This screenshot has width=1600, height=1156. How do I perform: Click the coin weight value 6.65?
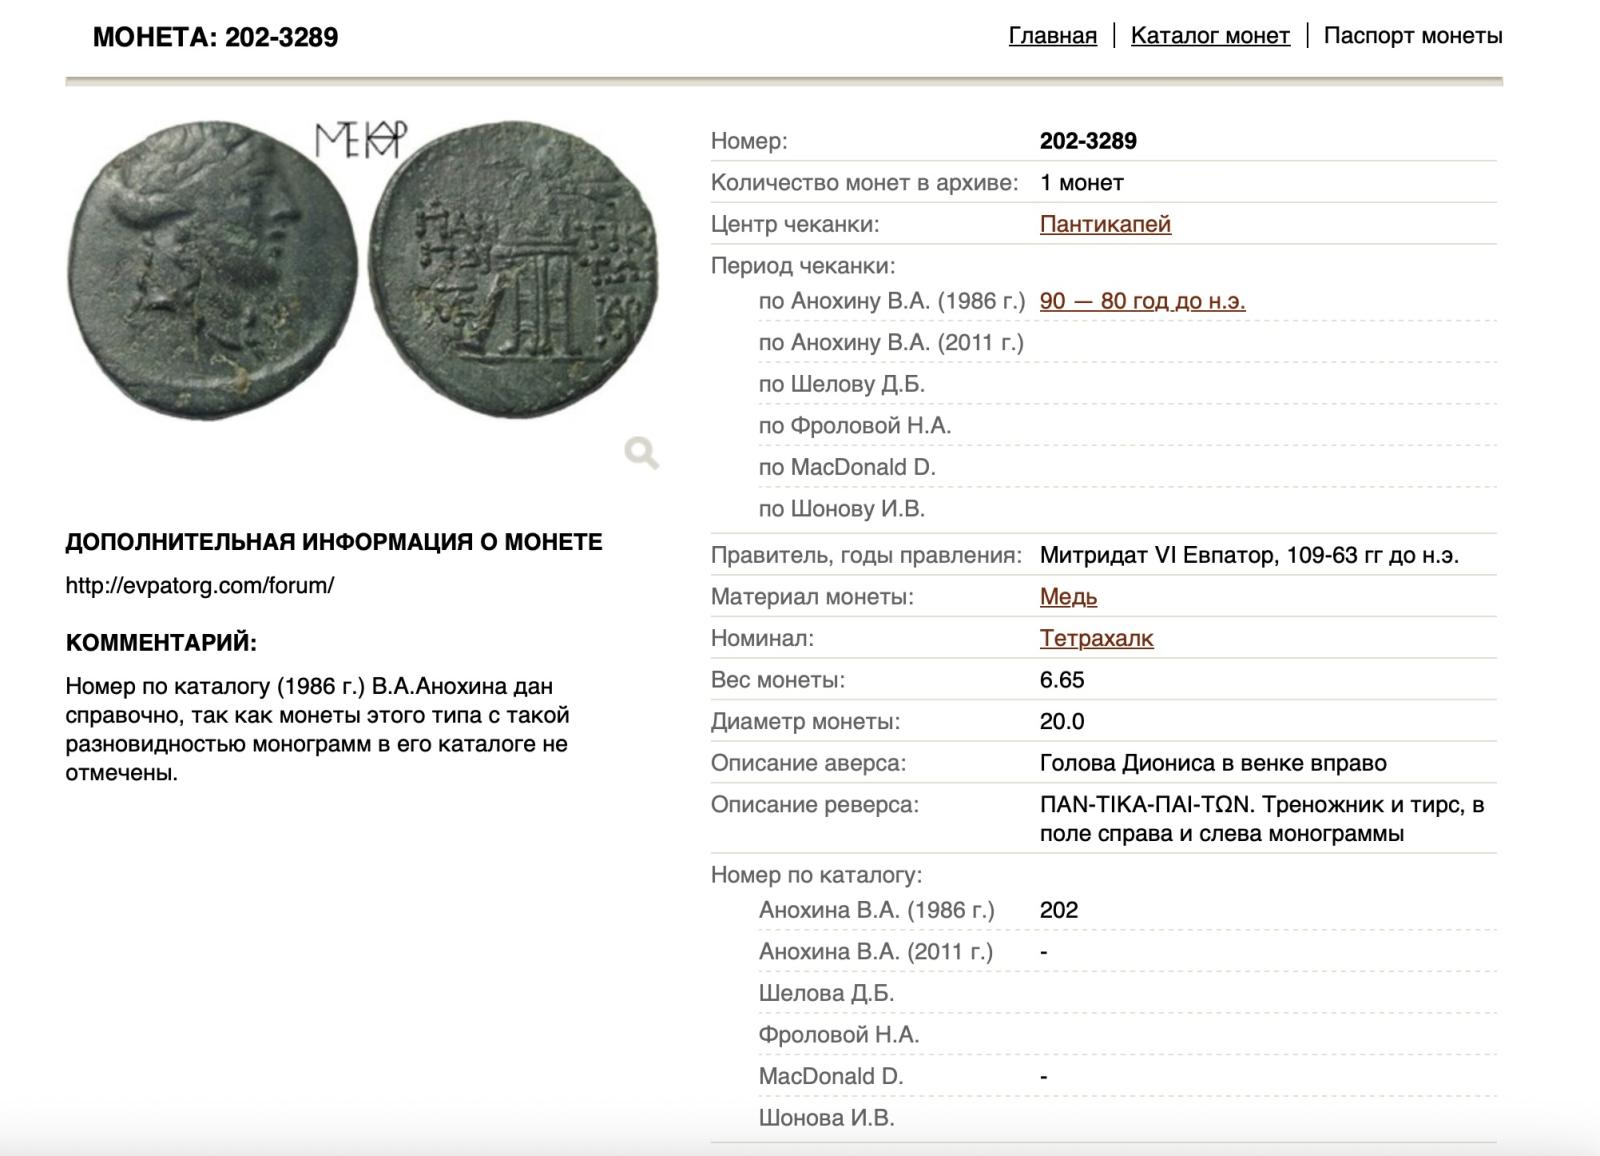[x=1062, y=680]
